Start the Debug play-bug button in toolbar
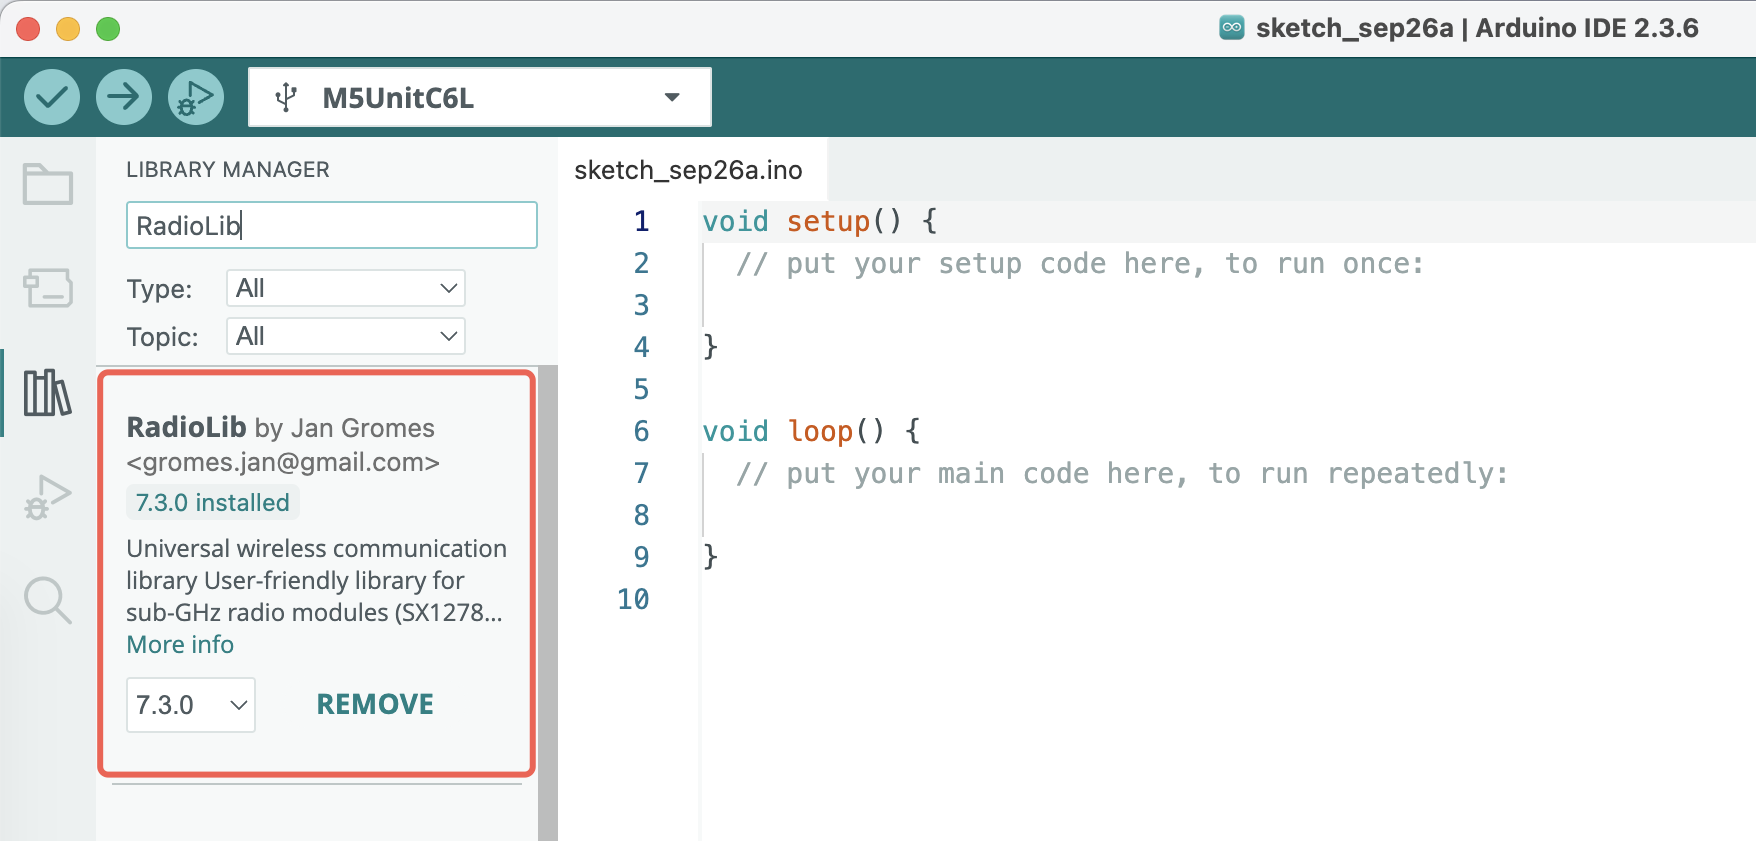This screenshot has width=1756, height=841. tap(196, 97)
